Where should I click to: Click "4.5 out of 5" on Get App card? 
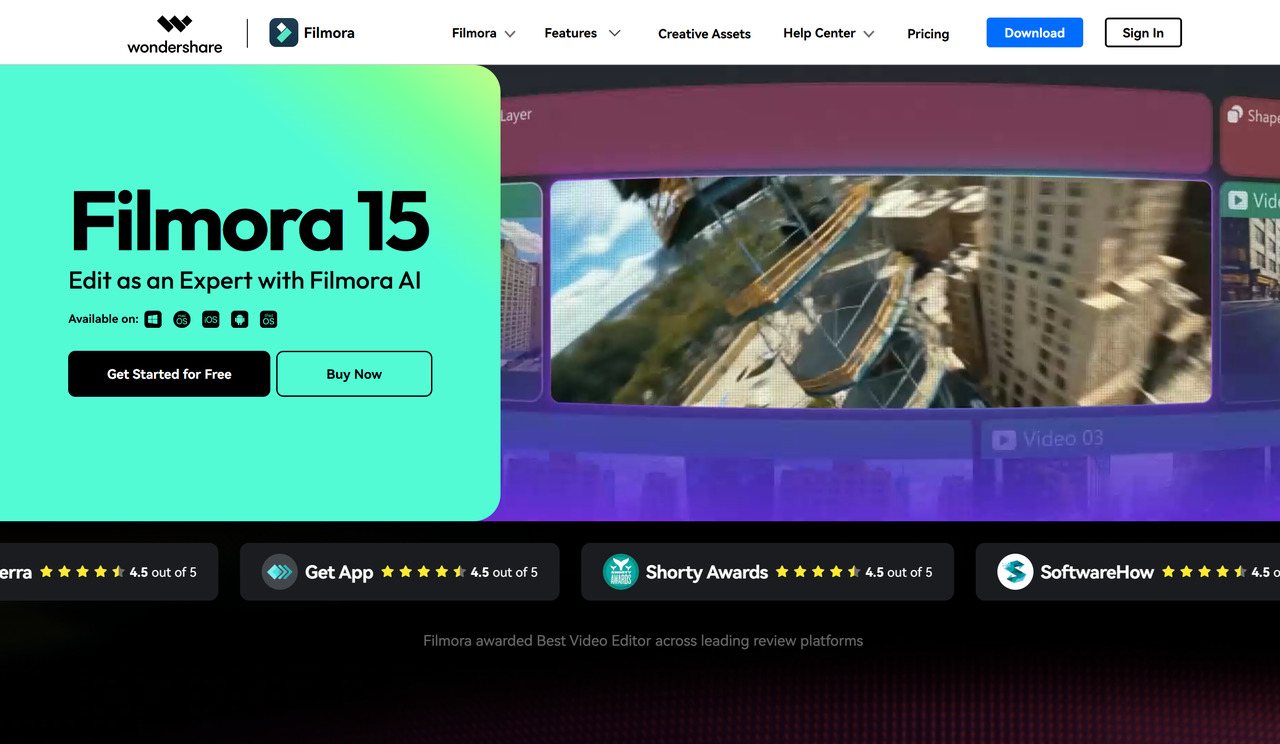tap(504, 572)
